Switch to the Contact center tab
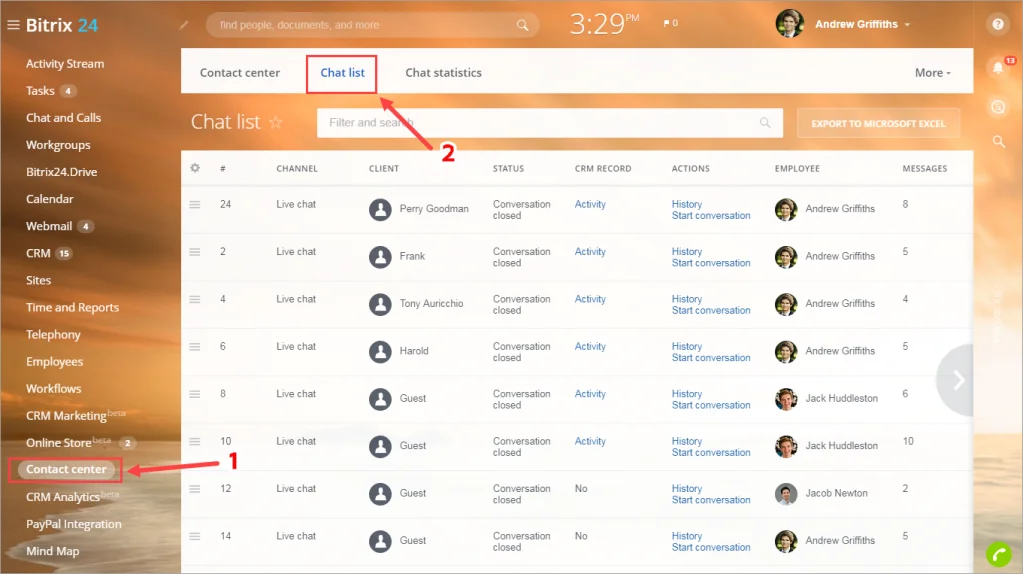This screenshot has width=1023, height=574. [239, 73]
